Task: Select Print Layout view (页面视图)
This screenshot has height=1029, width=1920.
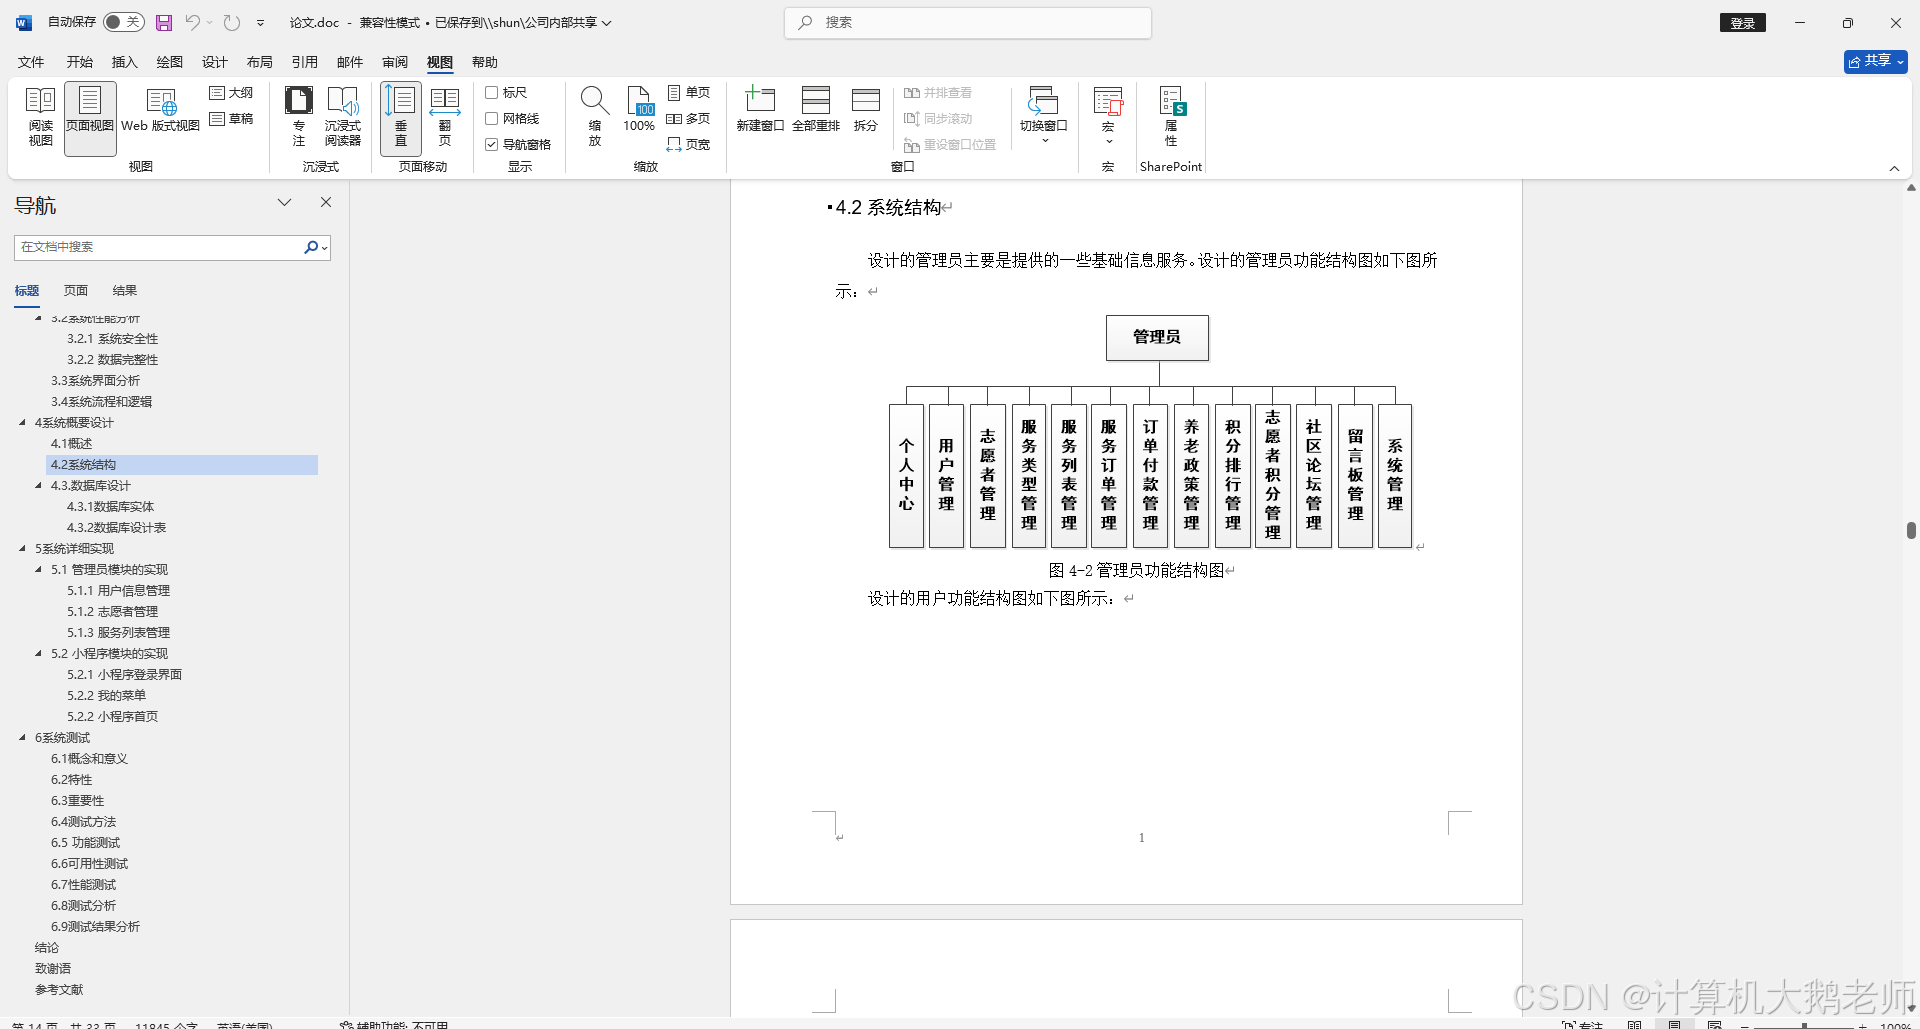Action: [x=90, y=118]
